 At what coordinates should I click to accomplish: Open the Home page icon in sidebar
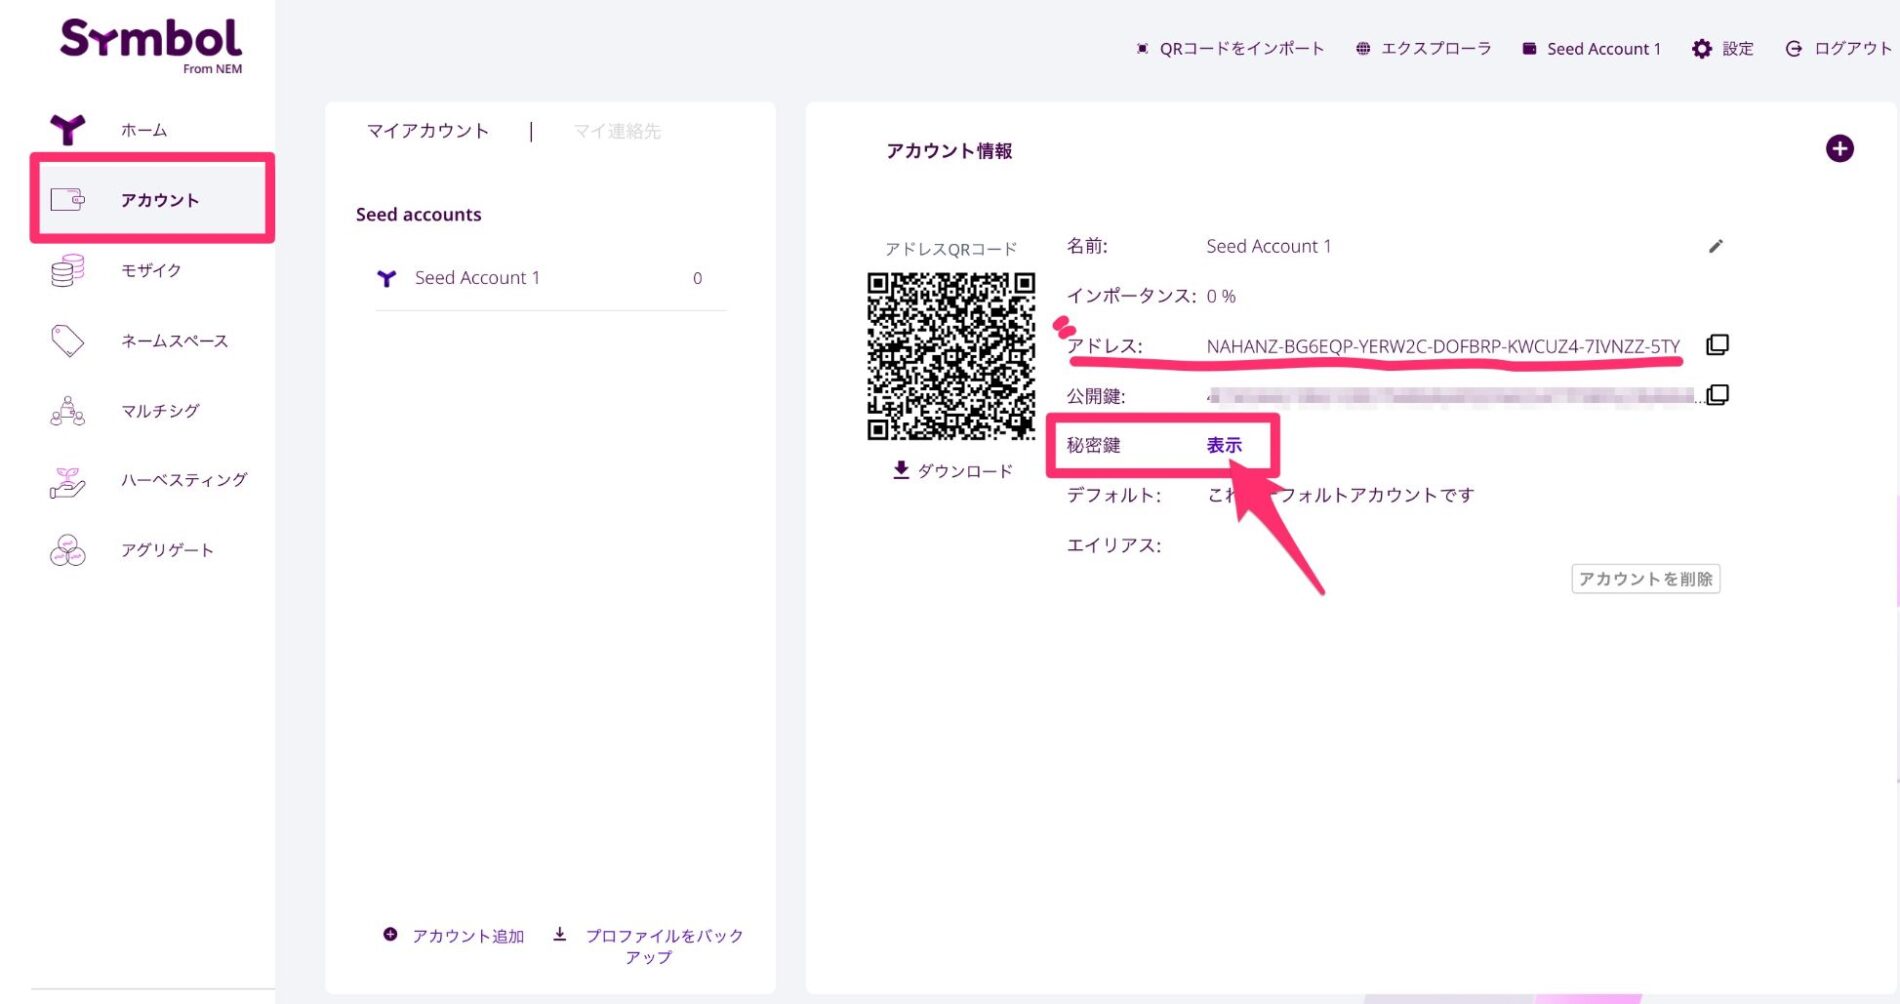(x=68, y=129)
